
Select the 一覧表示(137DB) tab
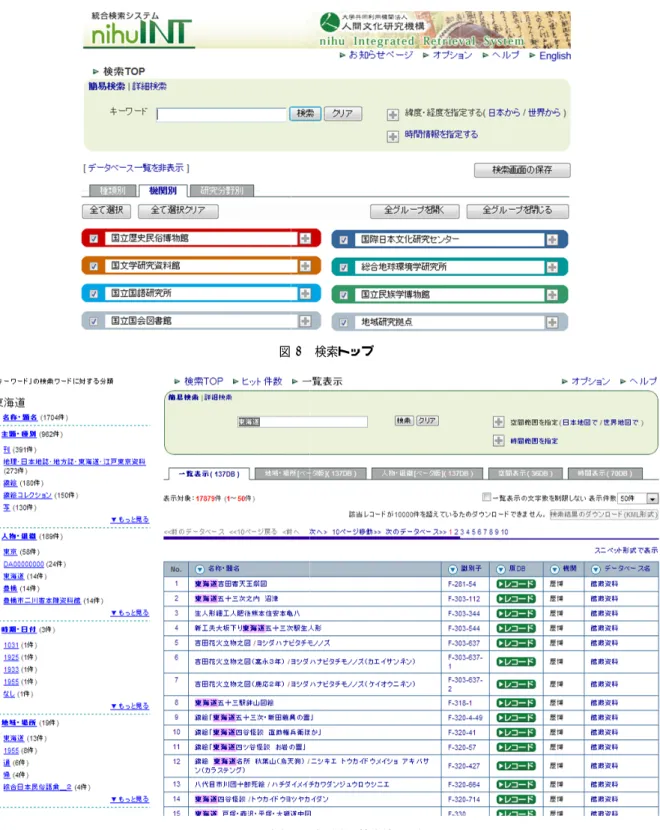coord(209,474)
